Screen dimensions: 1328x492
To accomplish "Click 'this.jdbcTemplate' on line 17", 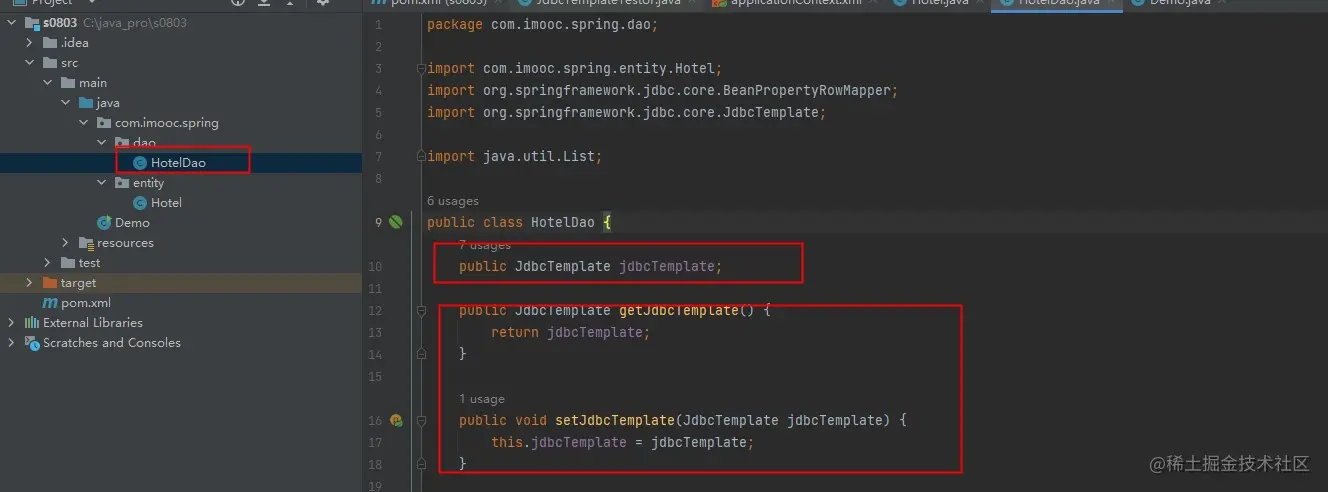I will click(x=558, y=442).
